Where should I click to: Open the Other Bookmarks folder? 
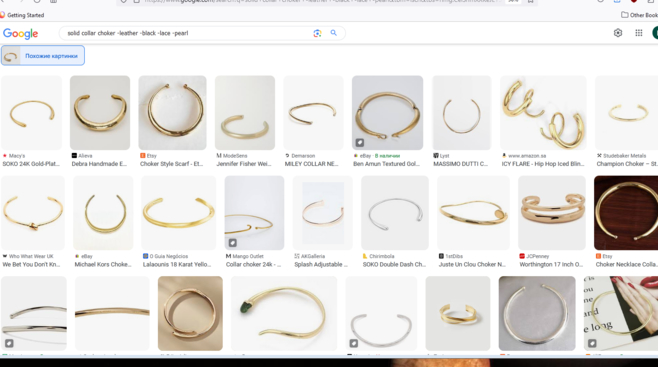click(x=639, y=15)
